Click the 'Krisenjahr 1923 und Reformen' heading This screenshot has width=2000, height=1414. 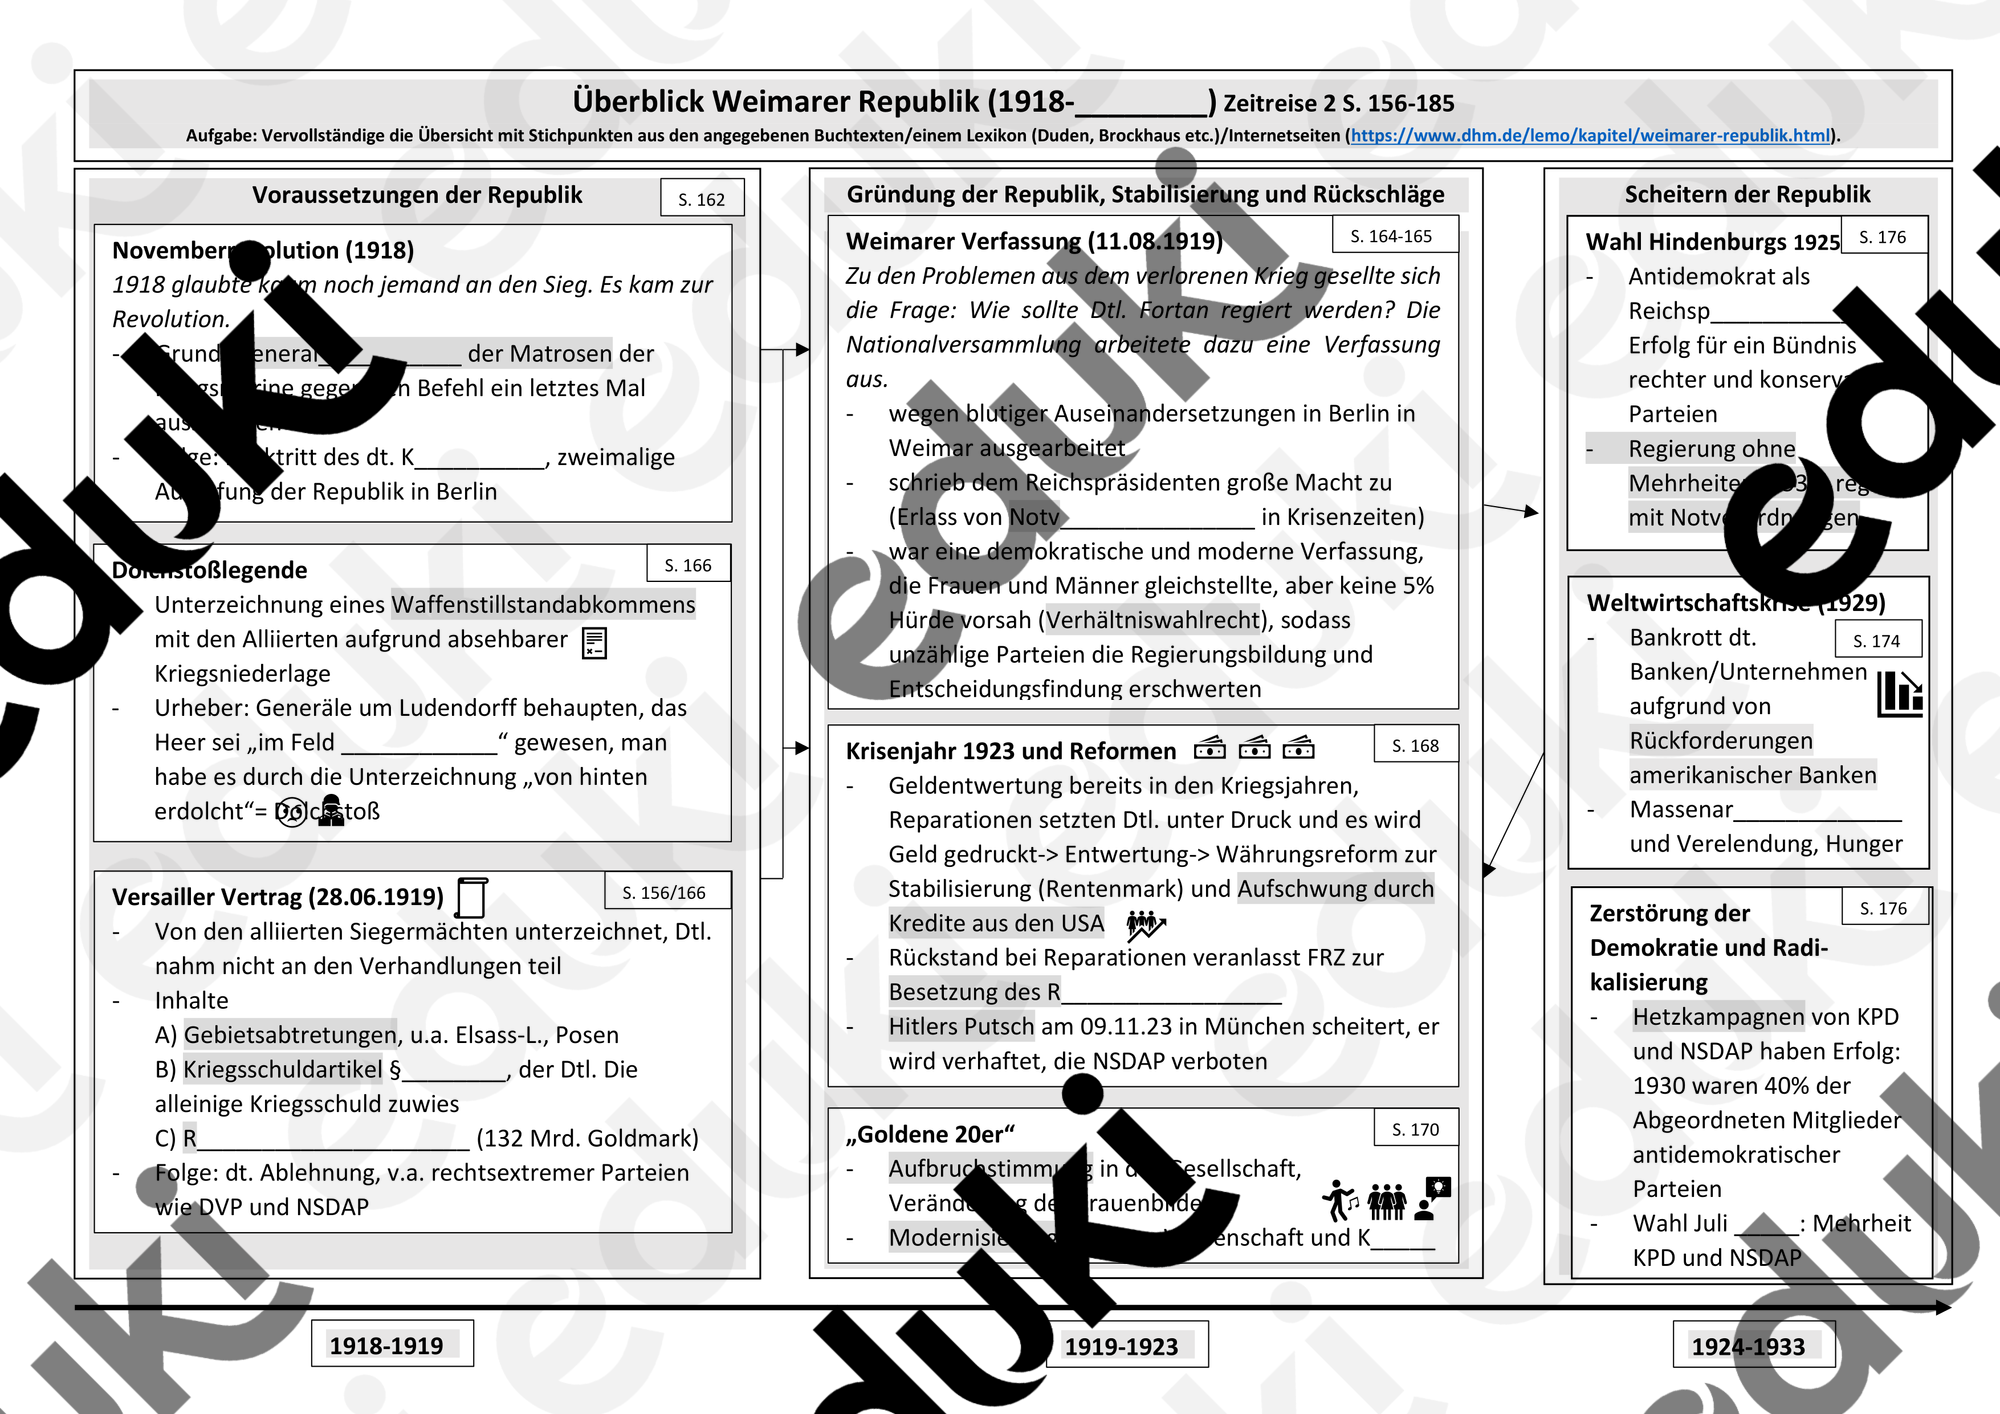point(1011,751)
